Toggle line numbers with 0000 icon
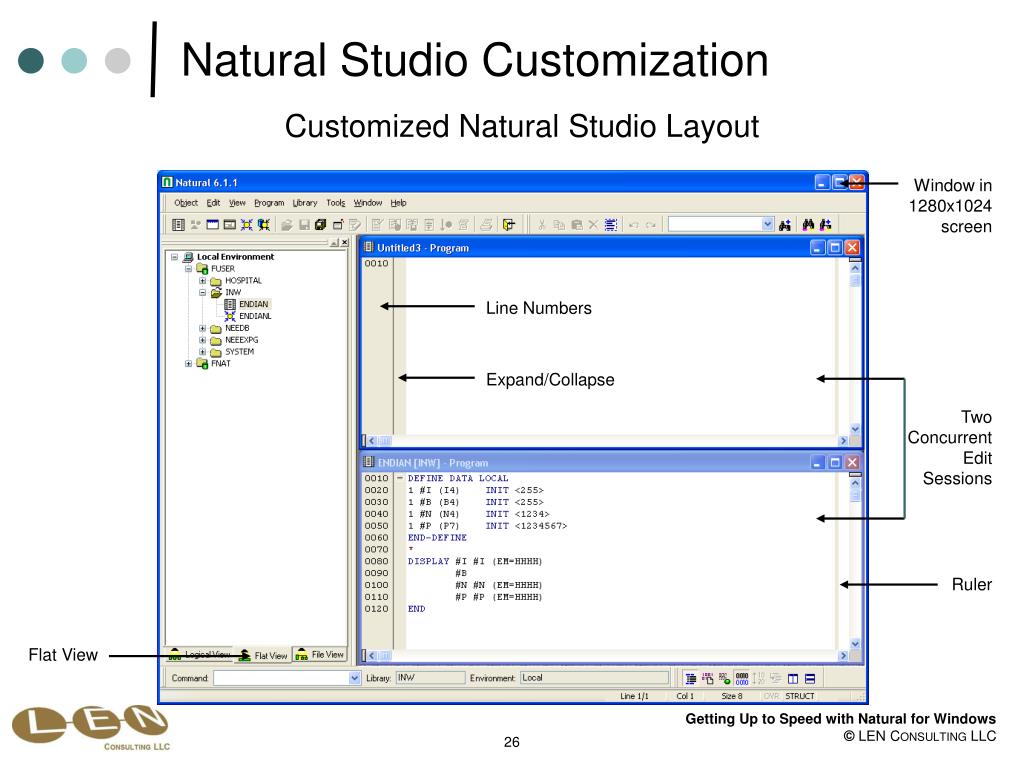 tap(742, 679)
